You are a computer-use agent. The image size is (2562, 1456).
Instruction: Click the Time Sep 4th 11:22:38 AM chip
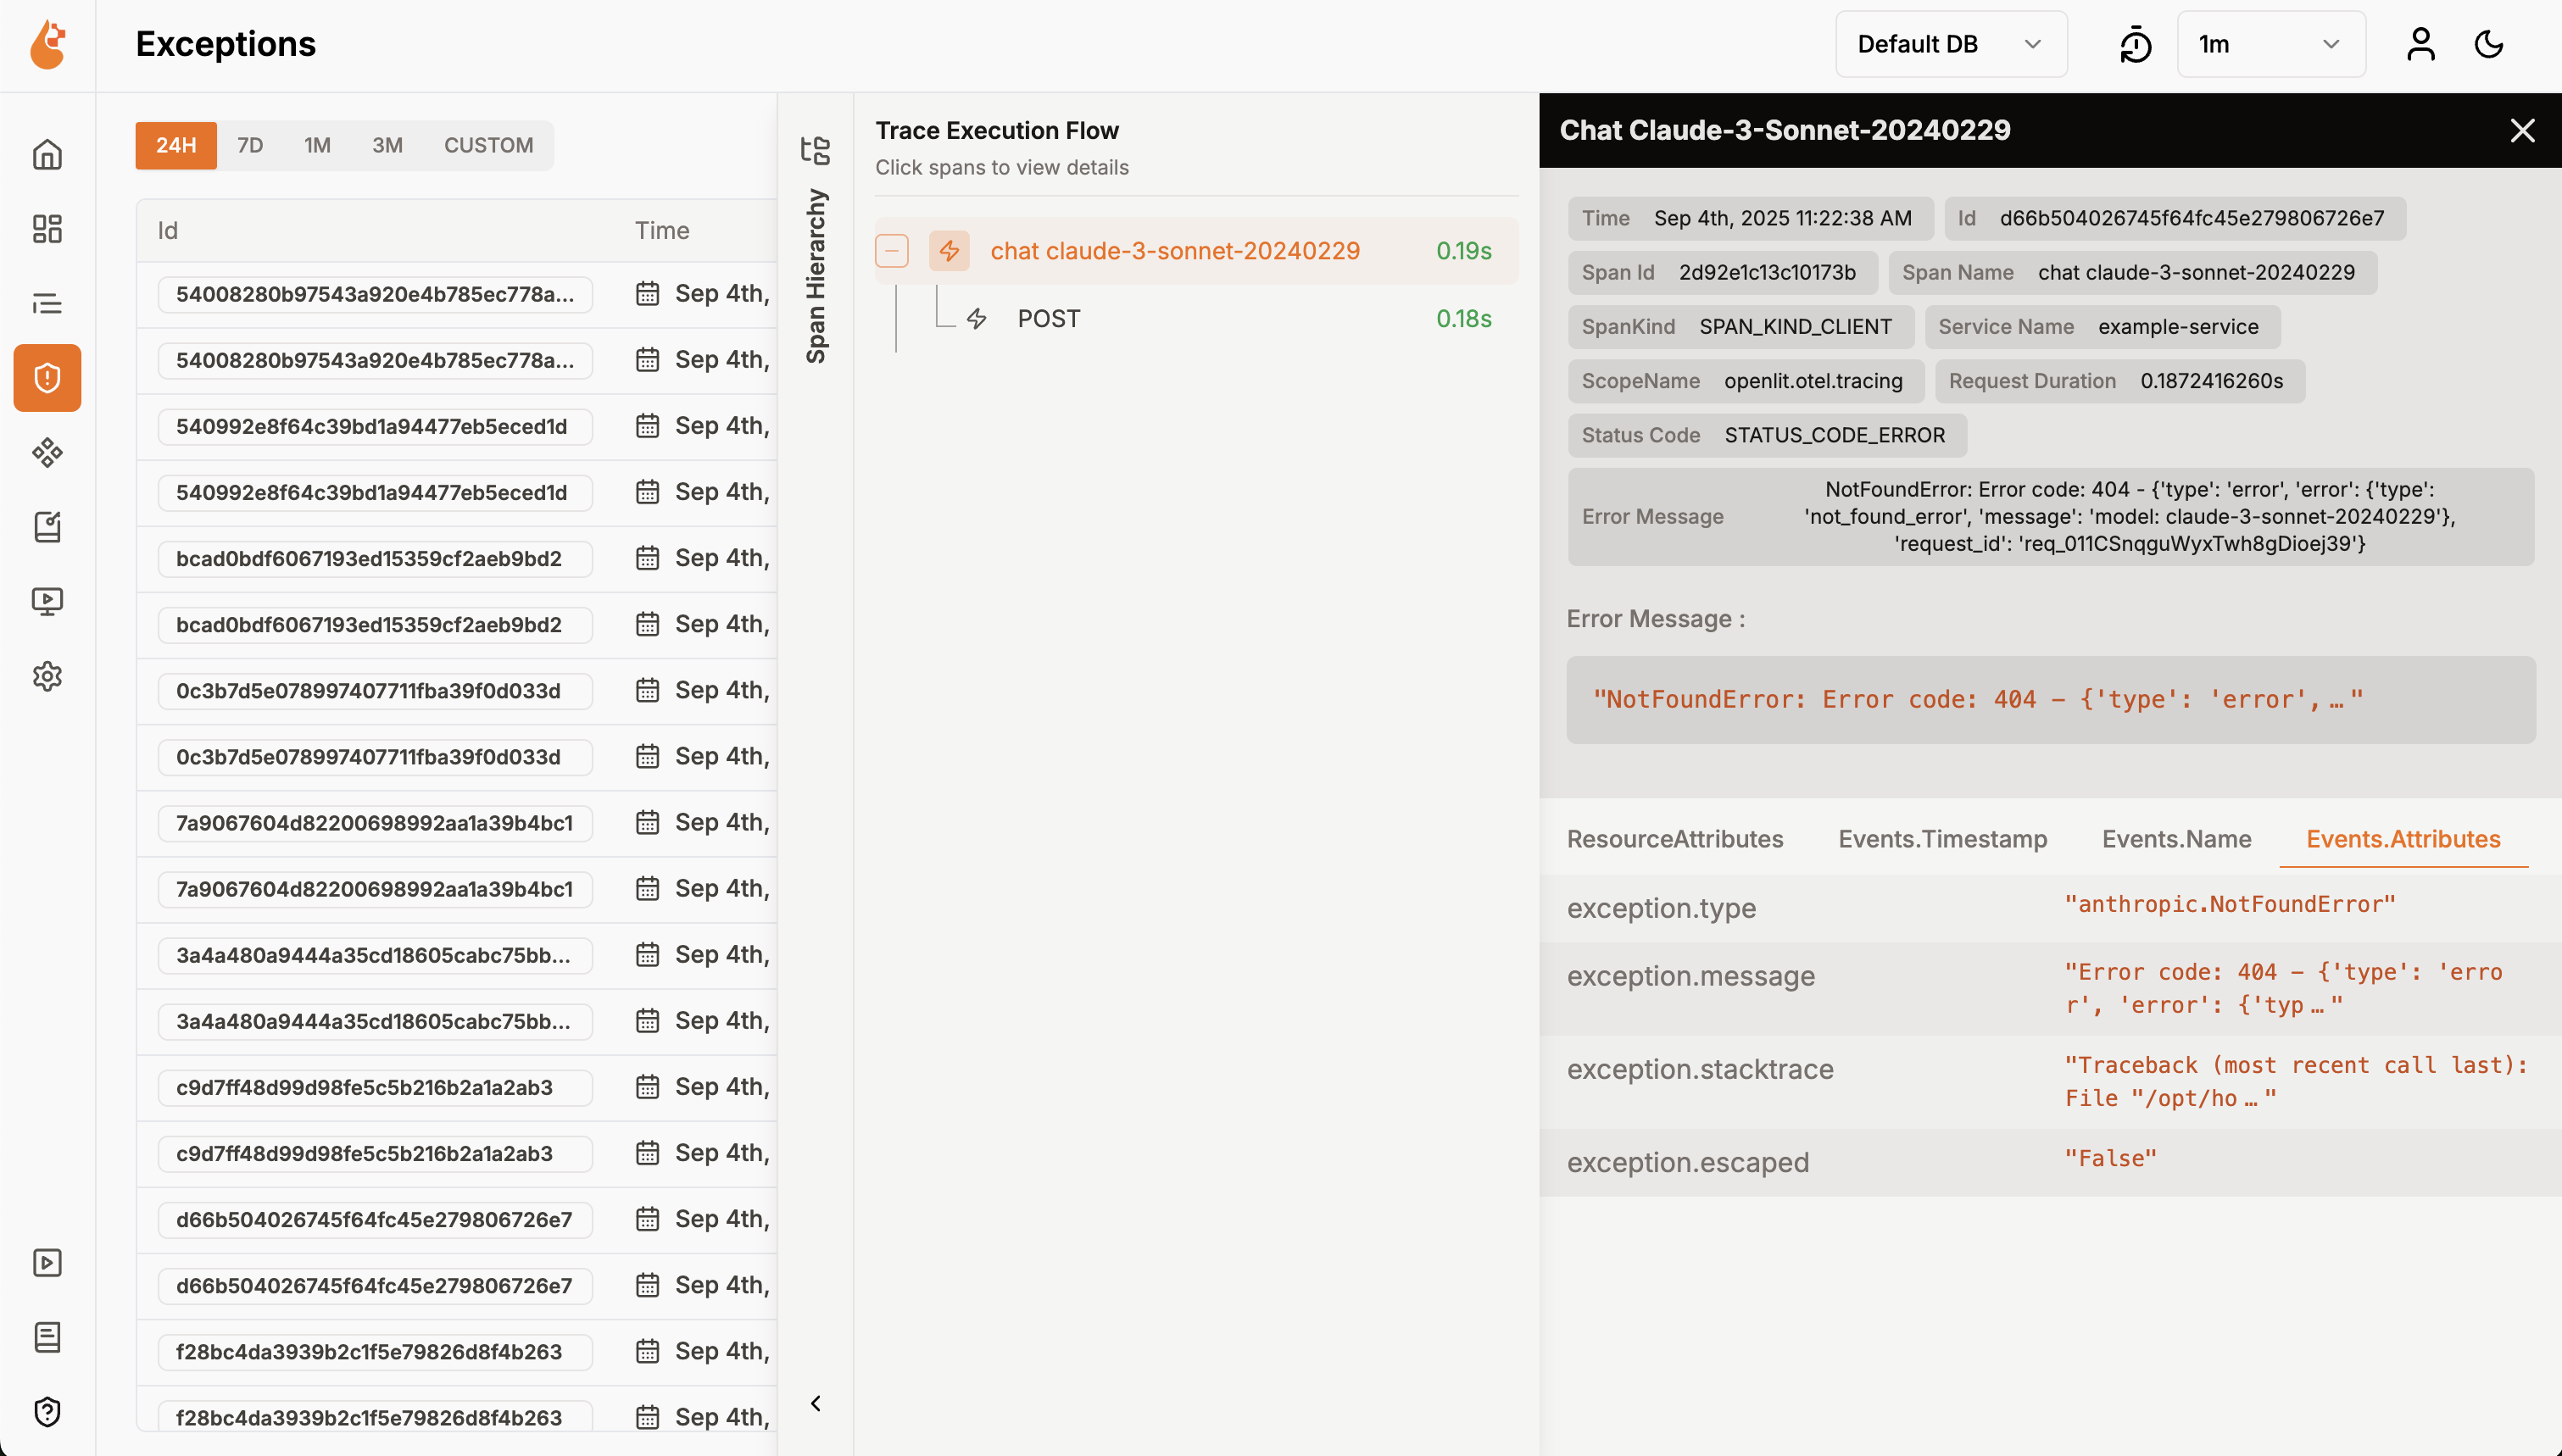pos(1750,218)
